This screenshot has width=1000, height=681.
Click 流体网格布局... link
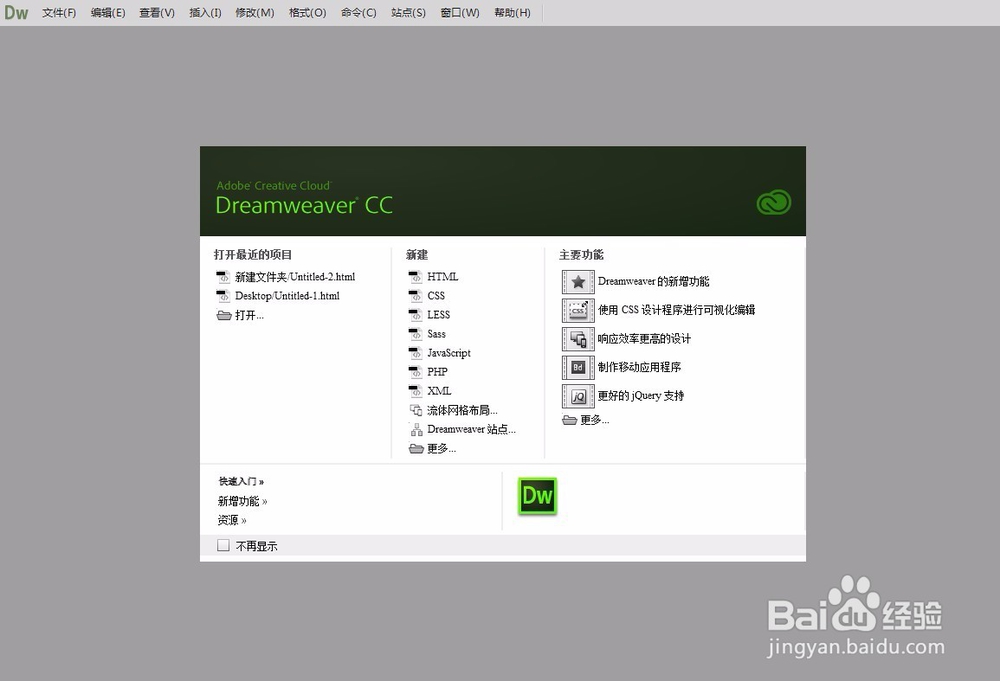pos(462,410)
